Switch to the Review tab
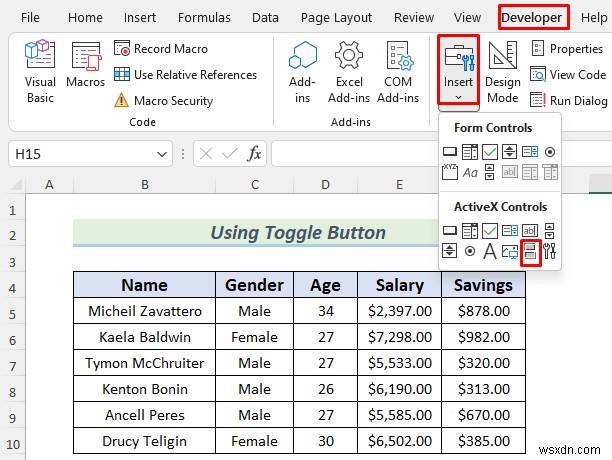Viewport: 612px width, 460px height. (x=414, y=18)
